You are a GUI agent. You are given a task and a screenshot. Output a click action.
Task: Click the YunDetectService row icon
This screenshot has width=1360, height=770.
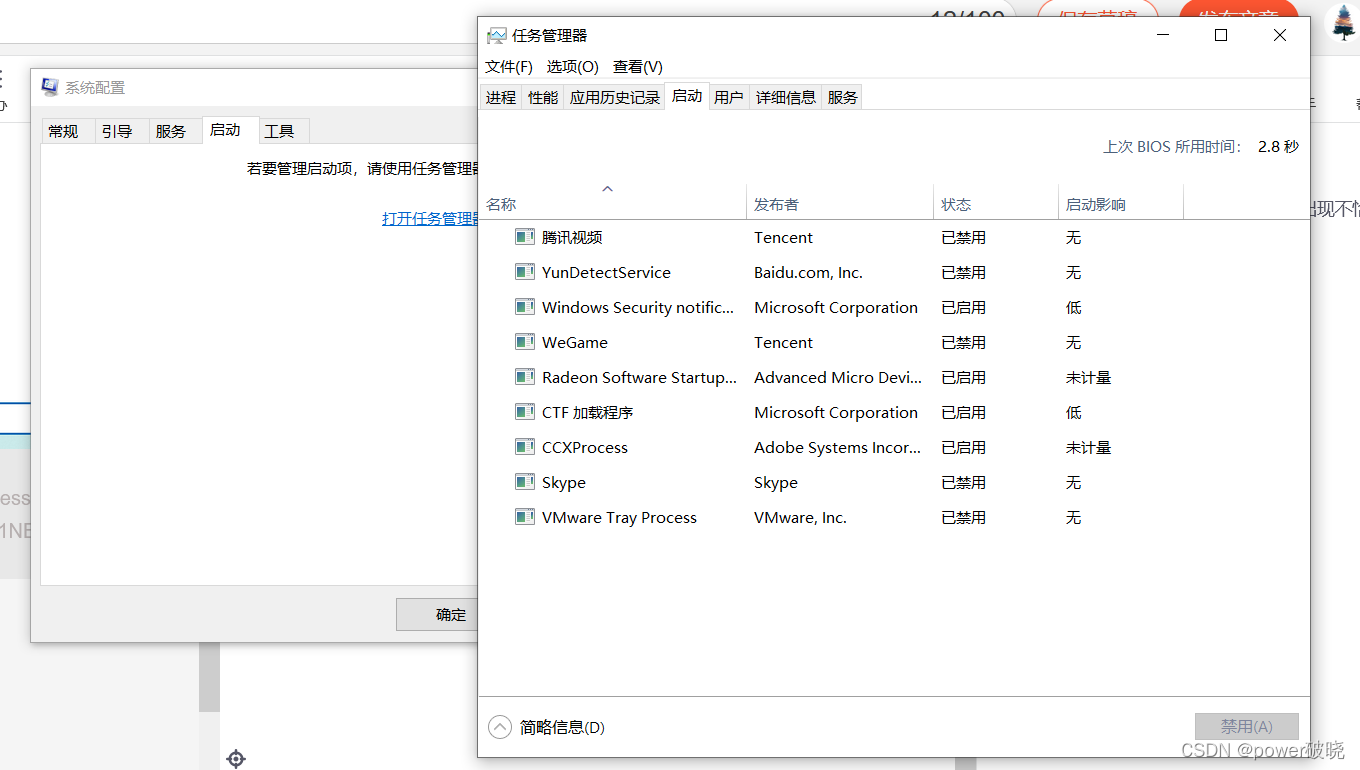coord(524,272)
